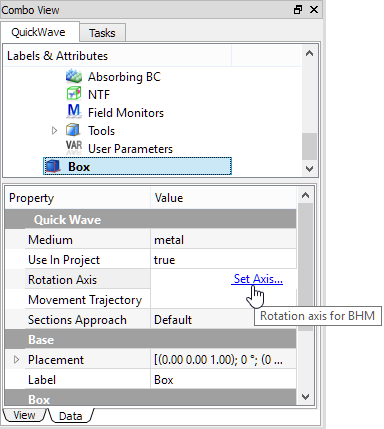Click the Tools cube icon
Image resolution: width=384 pixels, height=429 pixels.
pyautogui.click(x=73, y=130)
